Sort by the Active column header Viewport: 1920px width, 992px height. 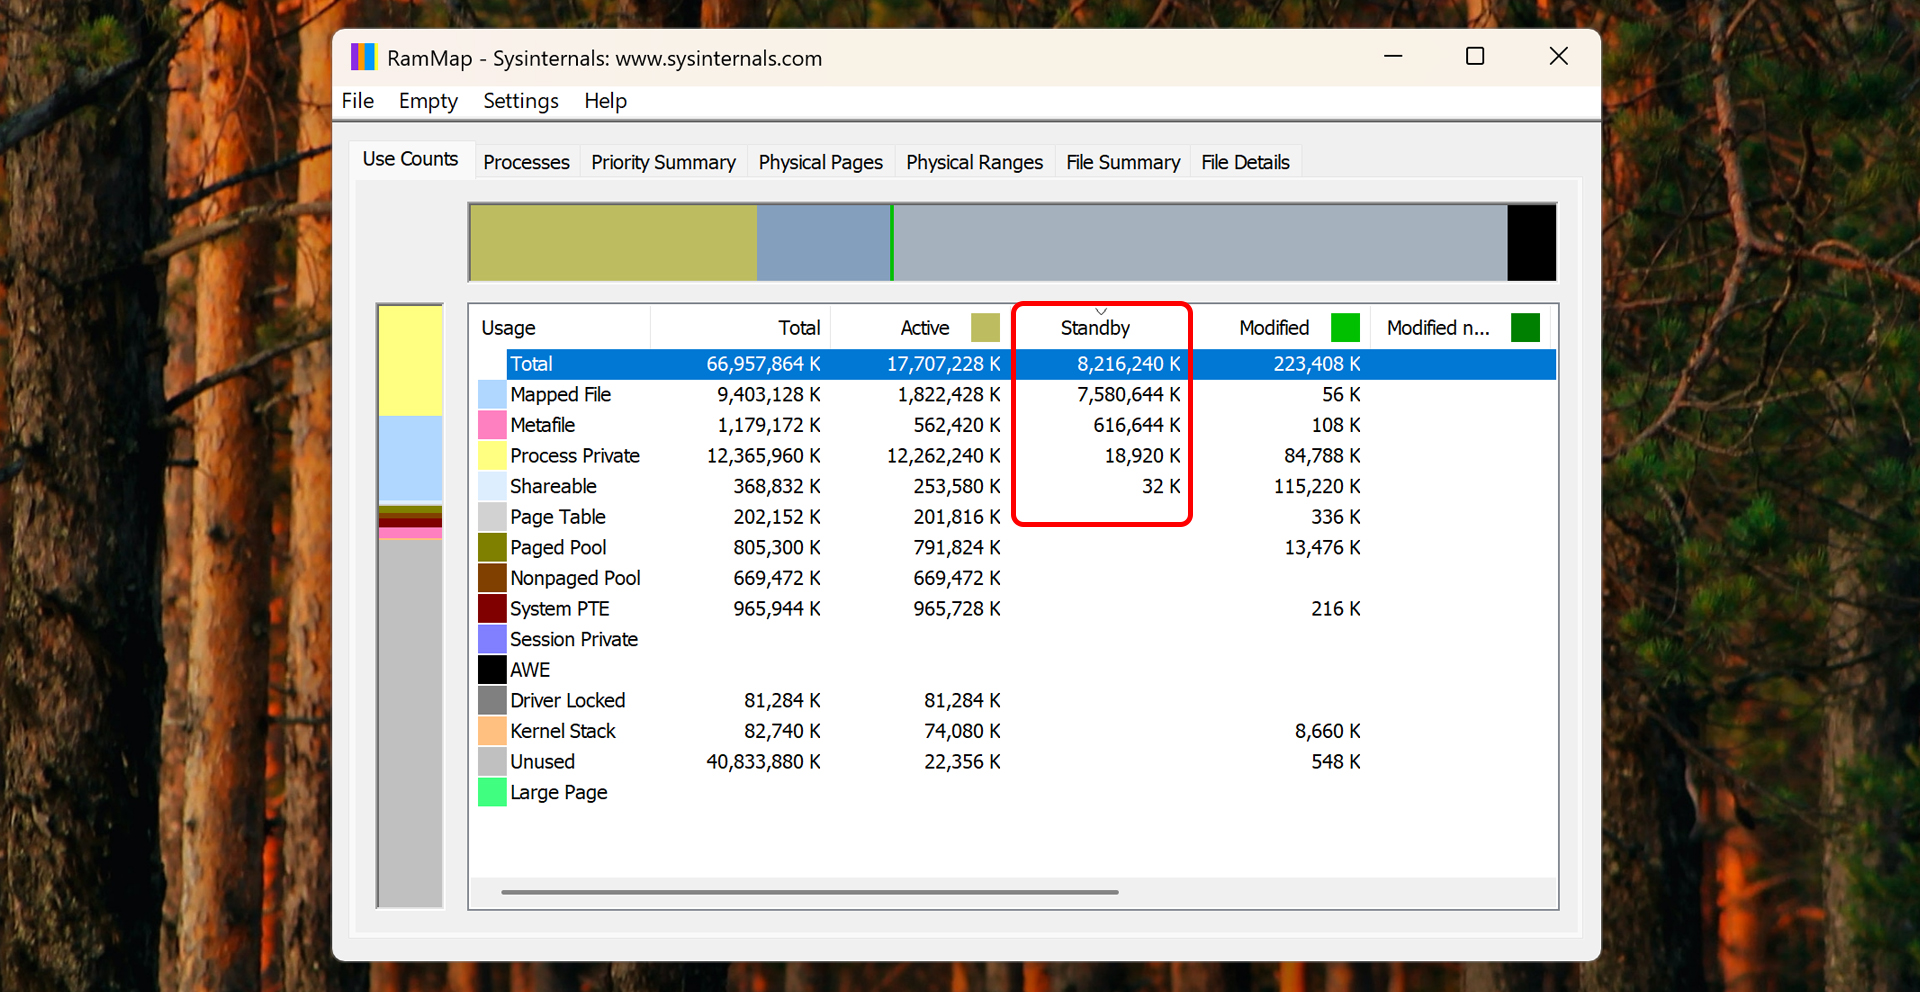coord(924,328)
